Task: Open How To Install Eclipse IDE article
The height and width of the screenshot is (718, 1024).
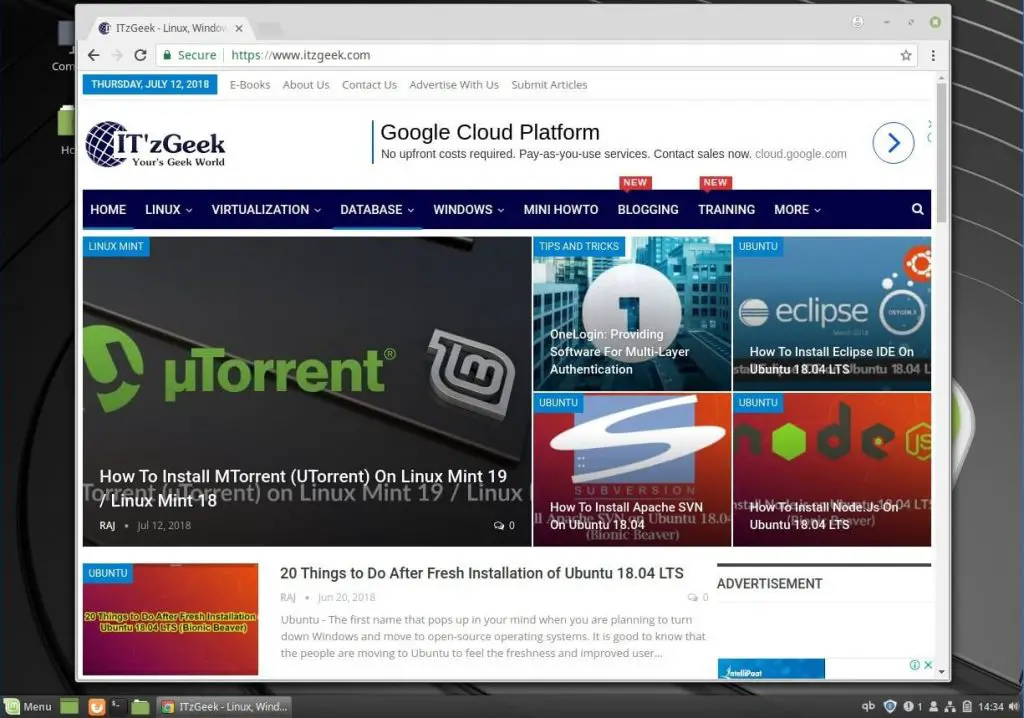Action: point(831,360)
